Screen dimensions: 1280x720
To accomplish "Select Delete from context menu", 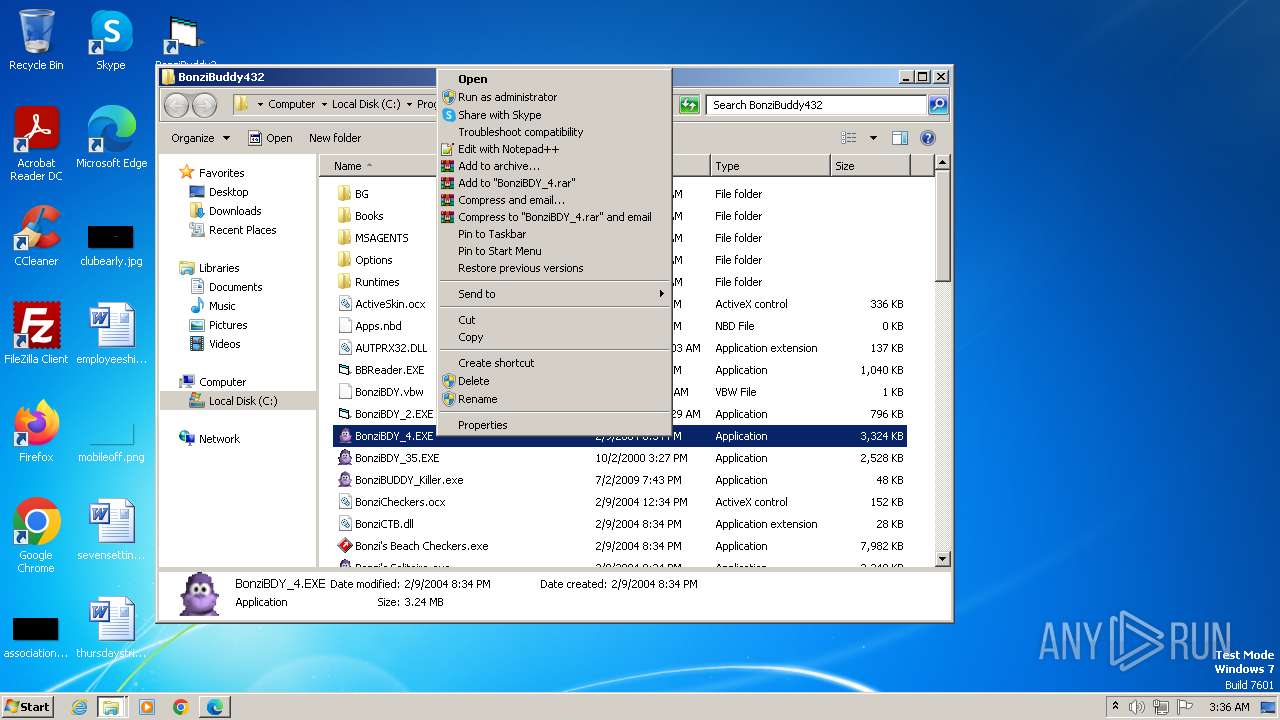I will click(x=554, y=381).
